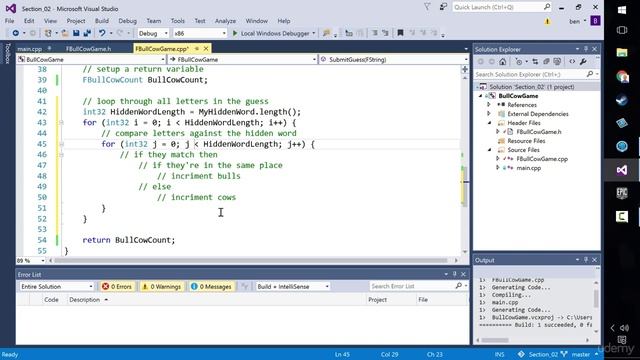
Task: Click the feedback icon beside Quick Launch
Action: click(x=443, y=7)
